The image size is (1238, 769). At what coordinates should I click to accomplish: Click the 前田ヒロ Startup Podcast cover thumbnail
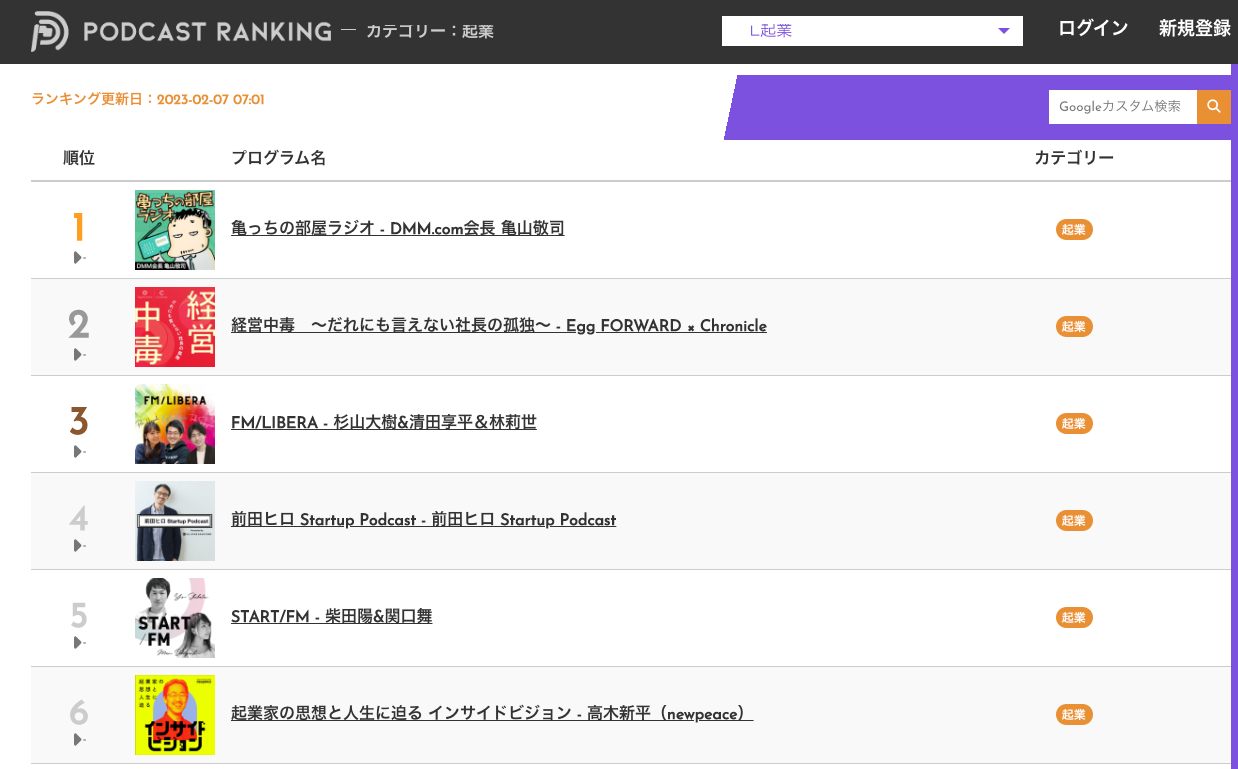[175, 521]
